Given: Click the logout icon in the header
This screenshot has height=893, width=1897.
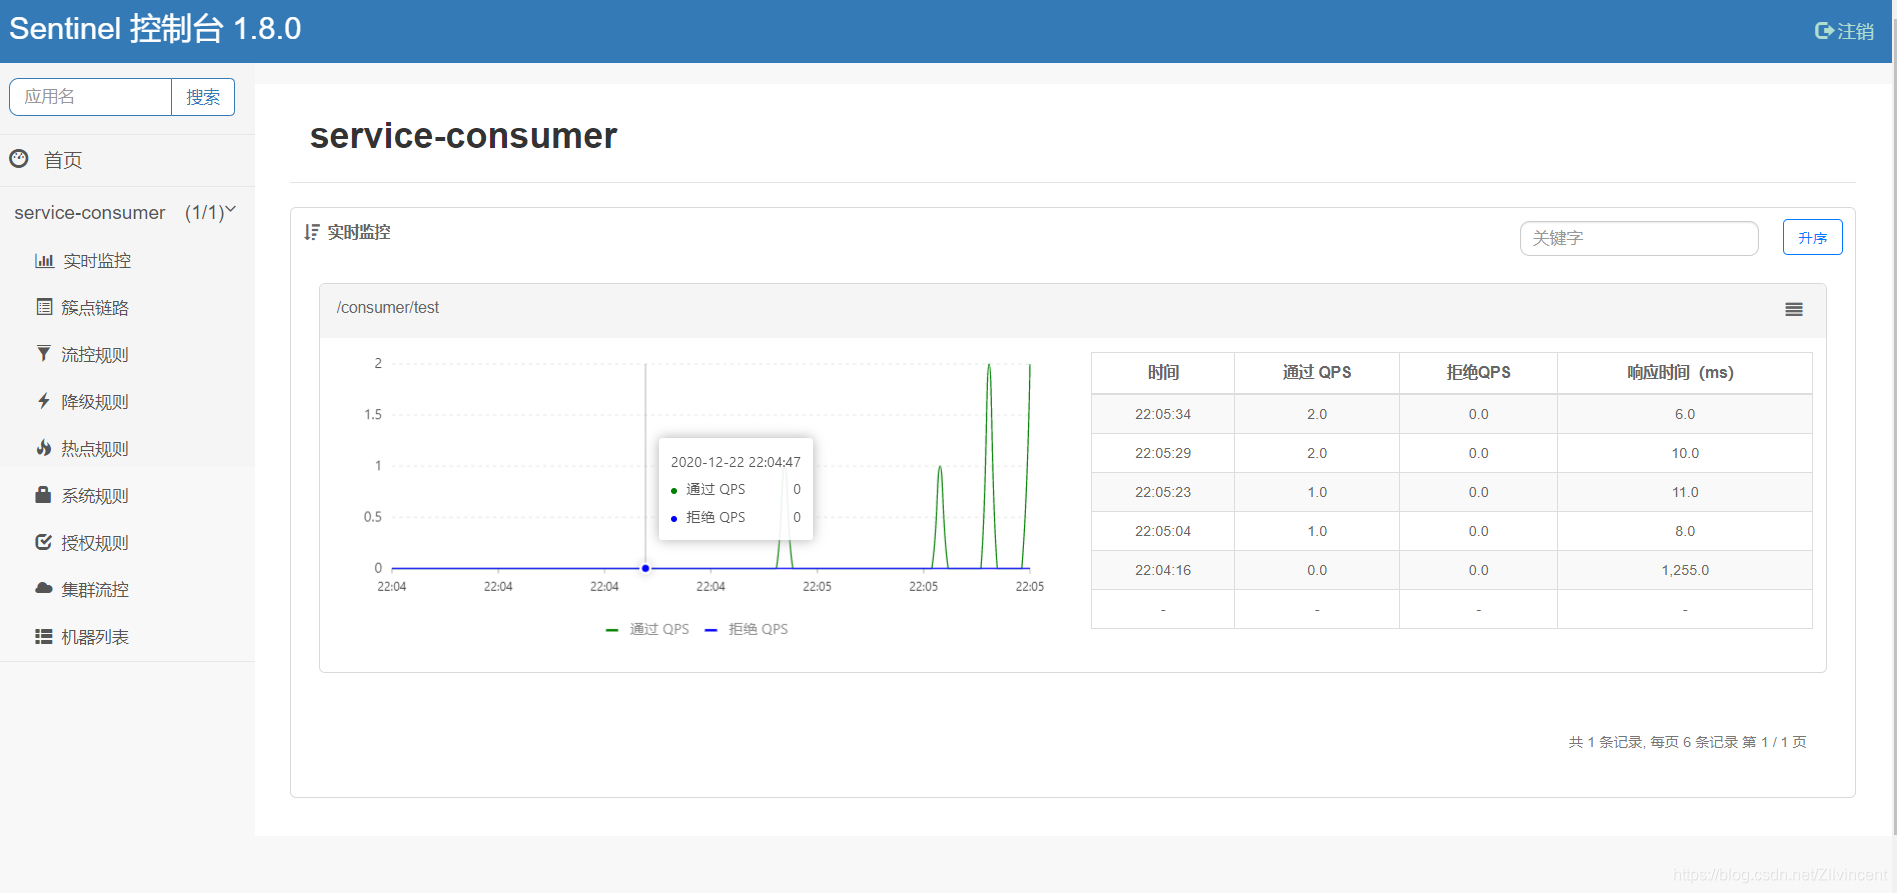Looking at the screenshot, I should [x=1824, y=31].
